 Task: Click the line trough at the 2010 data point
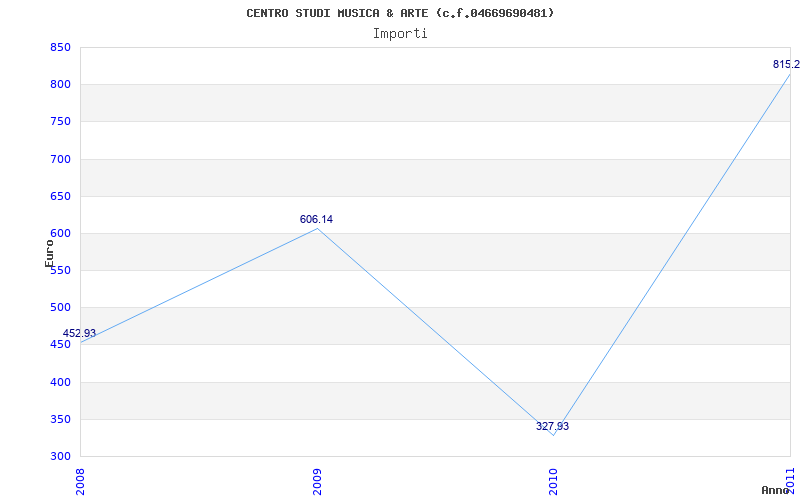(554, 435)
